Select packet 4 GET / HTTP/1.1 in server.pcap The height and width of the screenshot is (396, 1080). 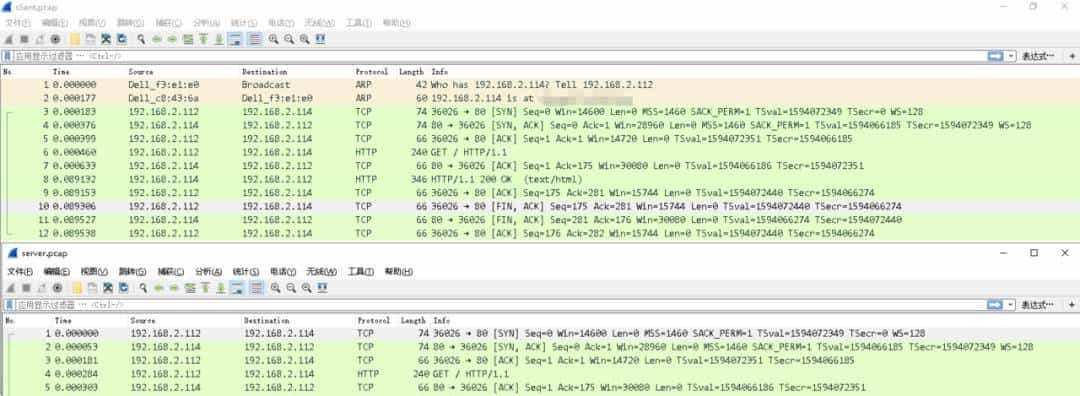pos(540,374)
